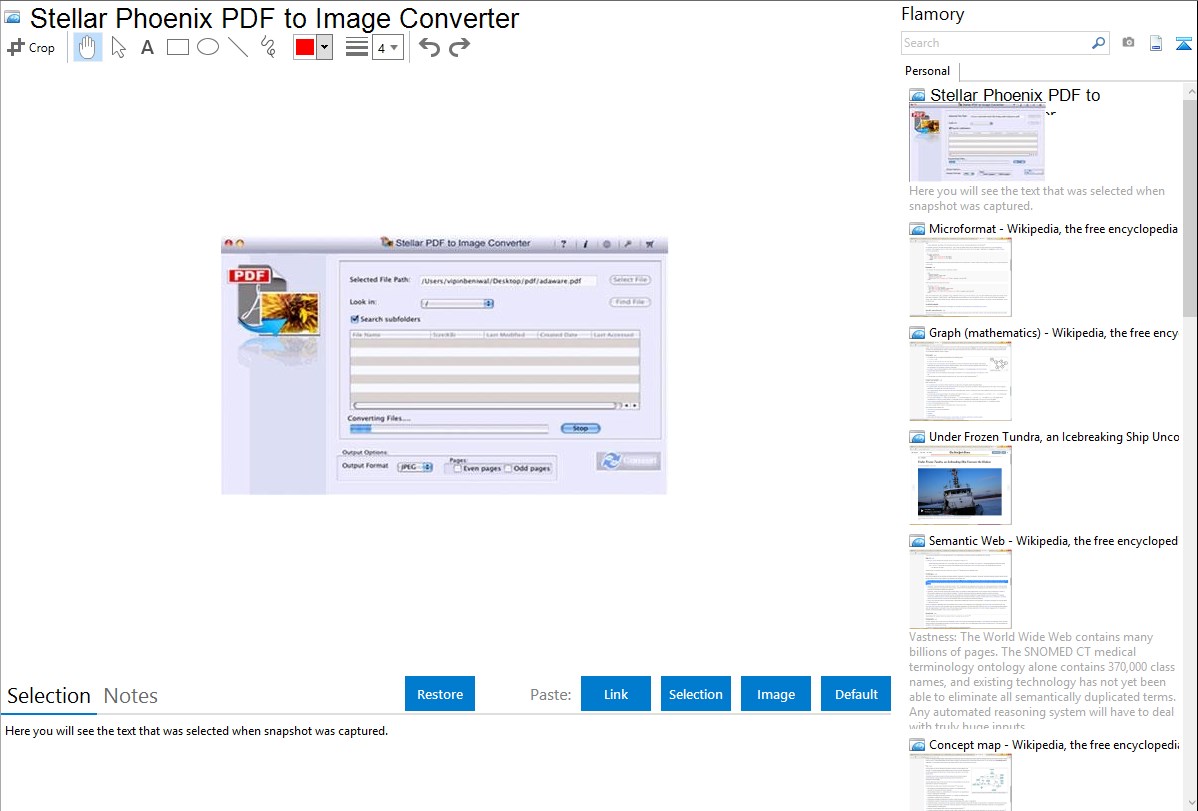
Task: Open the Under Frozen Tundra snapshot thumbnail
Action: pos(960,485)
